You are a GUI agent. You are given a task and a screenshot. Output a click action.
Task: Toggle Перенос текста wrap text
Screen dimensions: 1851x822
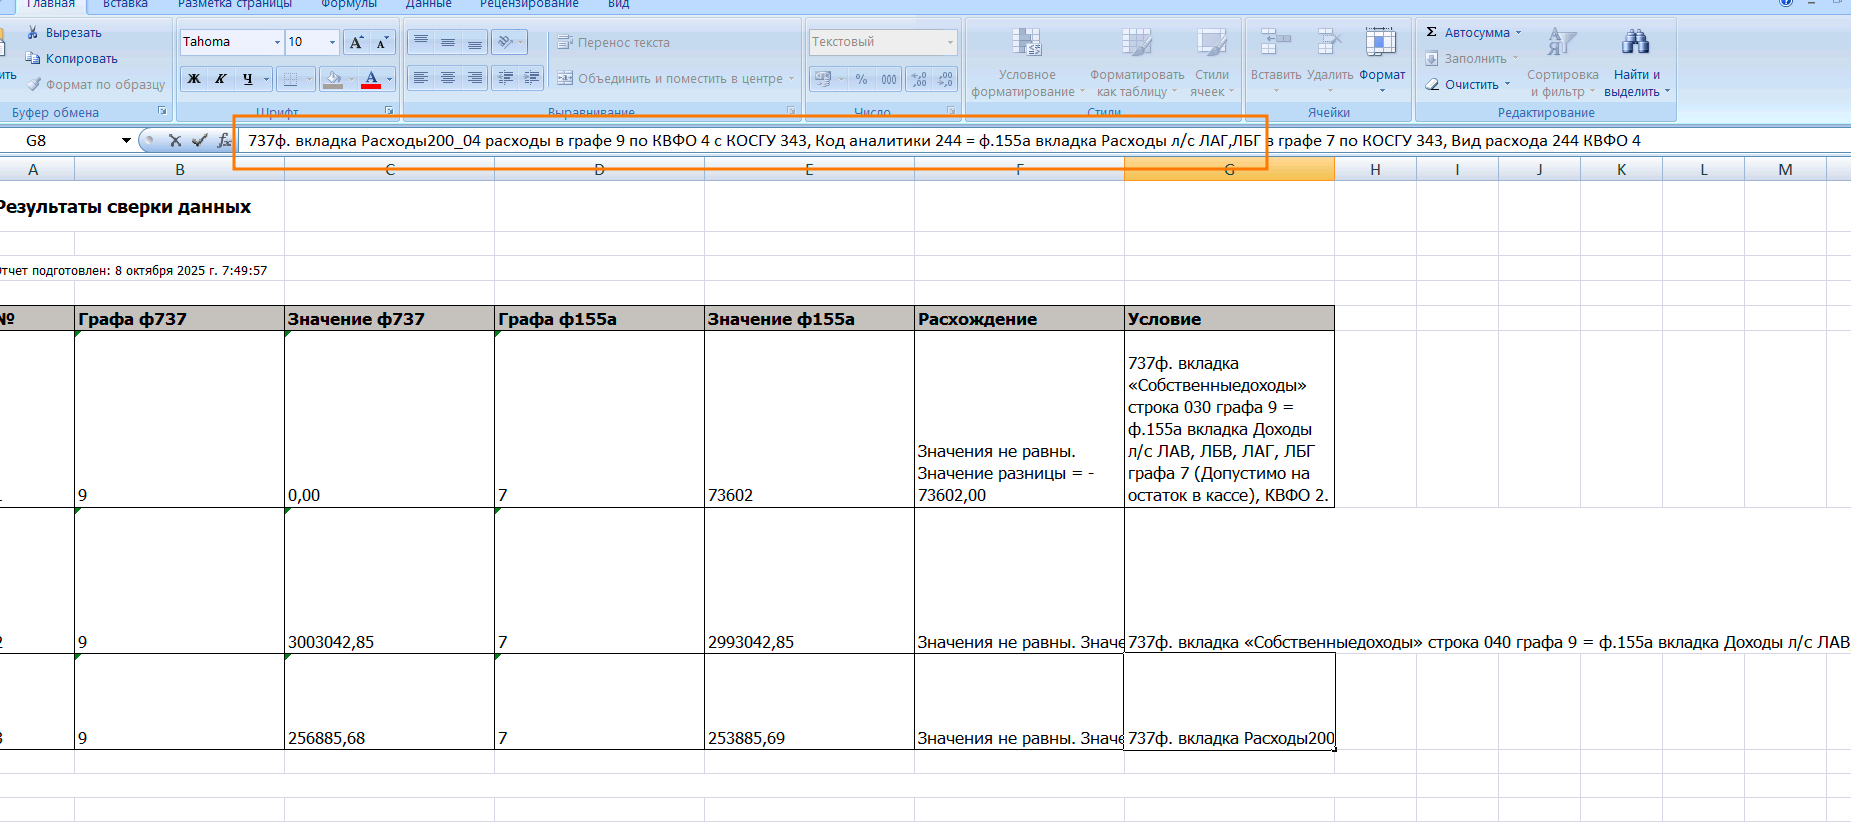point(614,42)
